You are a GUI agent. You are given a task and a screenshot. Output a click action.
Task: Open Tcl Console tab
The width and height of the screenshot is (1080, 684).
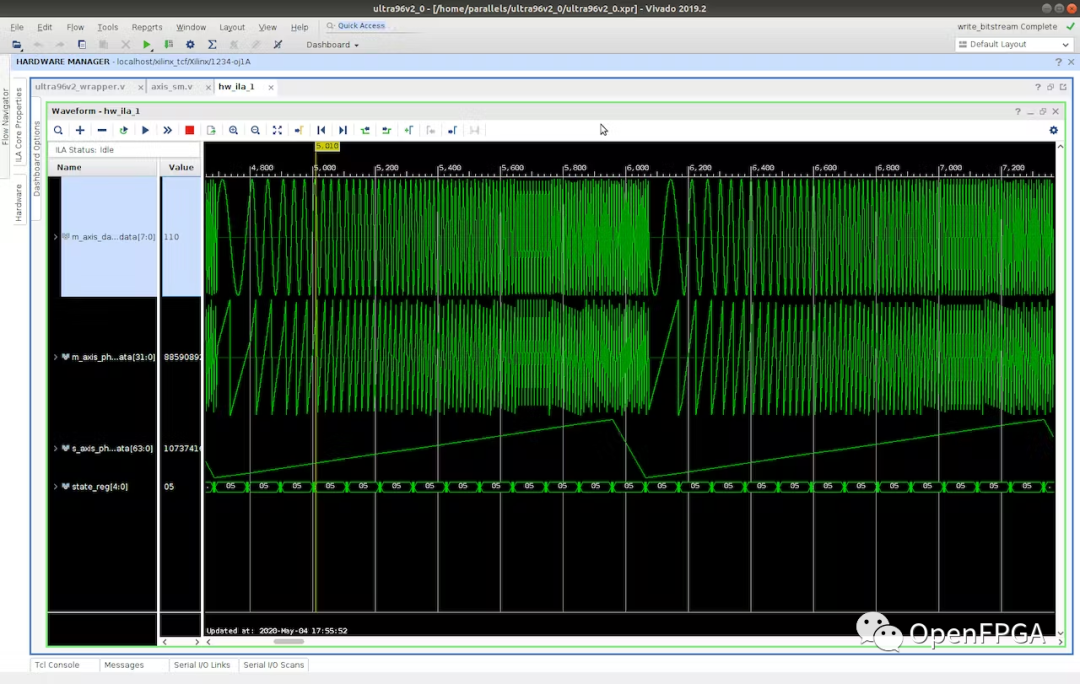click(57, 665)
